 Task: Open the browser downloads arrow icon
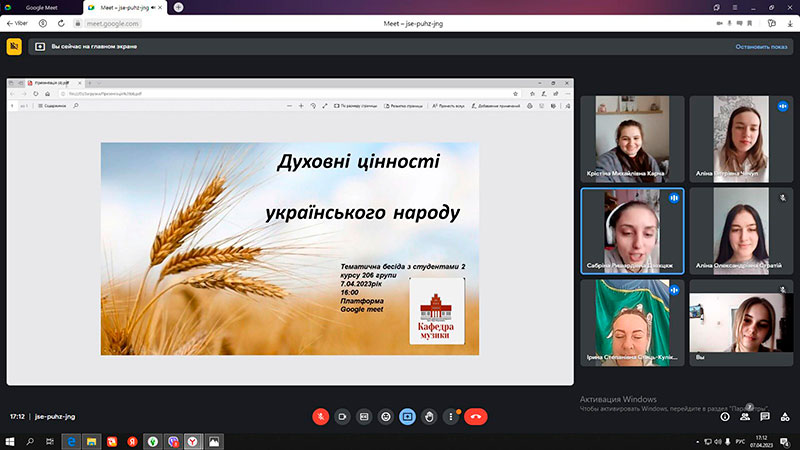pos(790,23)
